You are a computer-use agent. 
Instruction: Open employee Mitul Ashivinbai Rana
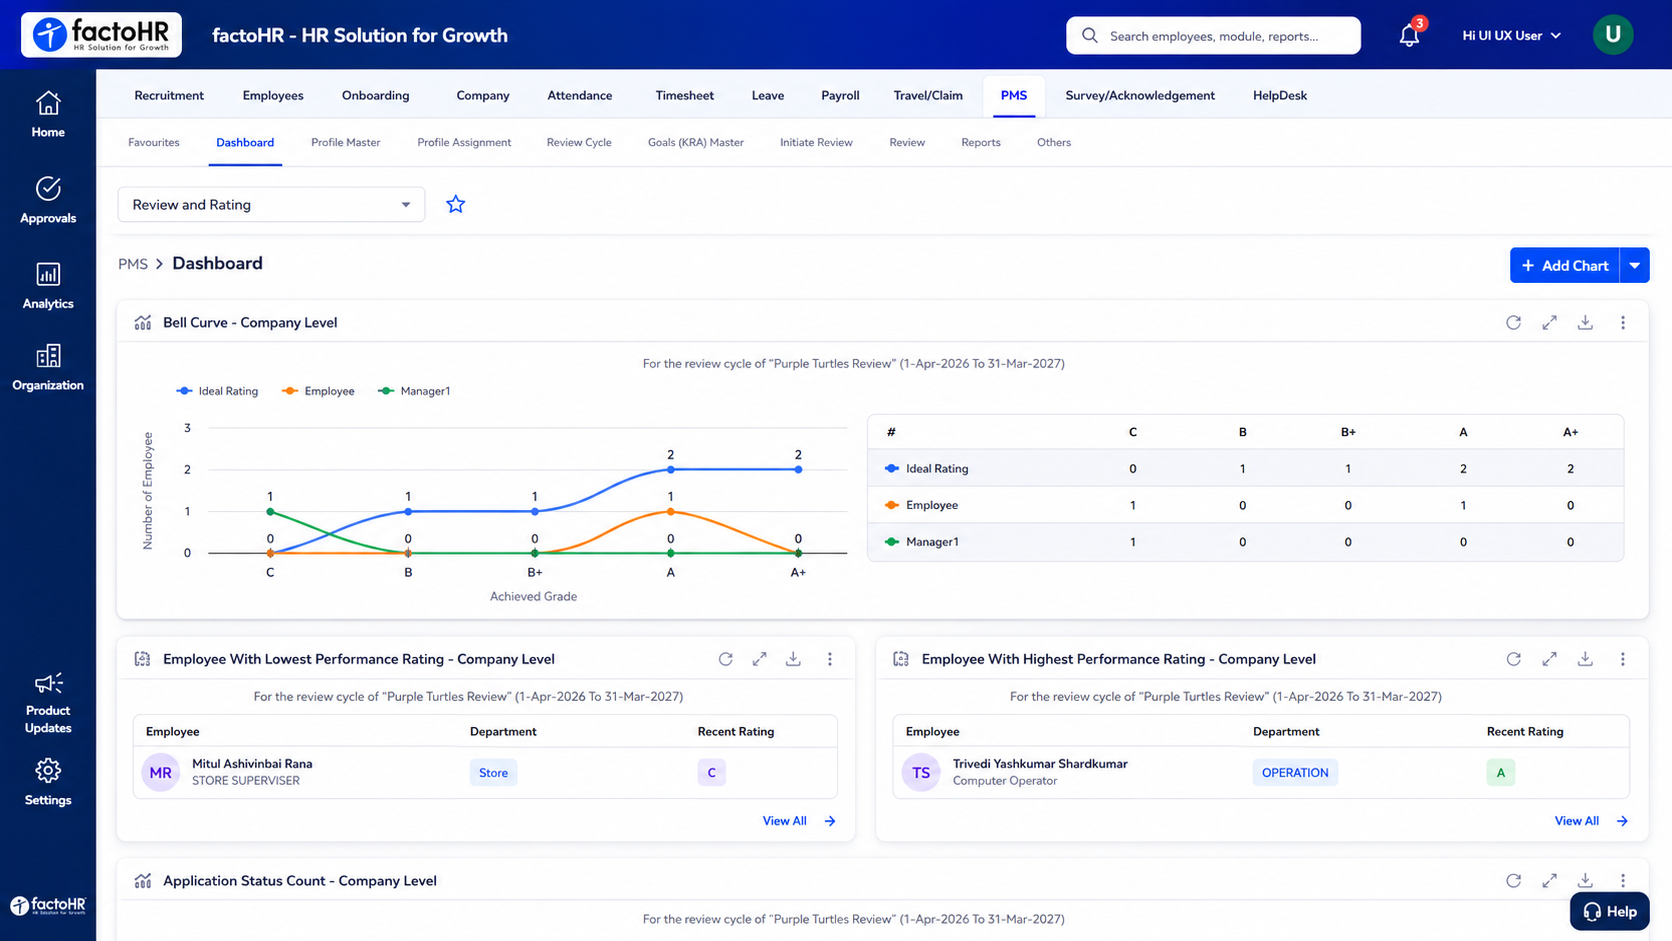252,764
